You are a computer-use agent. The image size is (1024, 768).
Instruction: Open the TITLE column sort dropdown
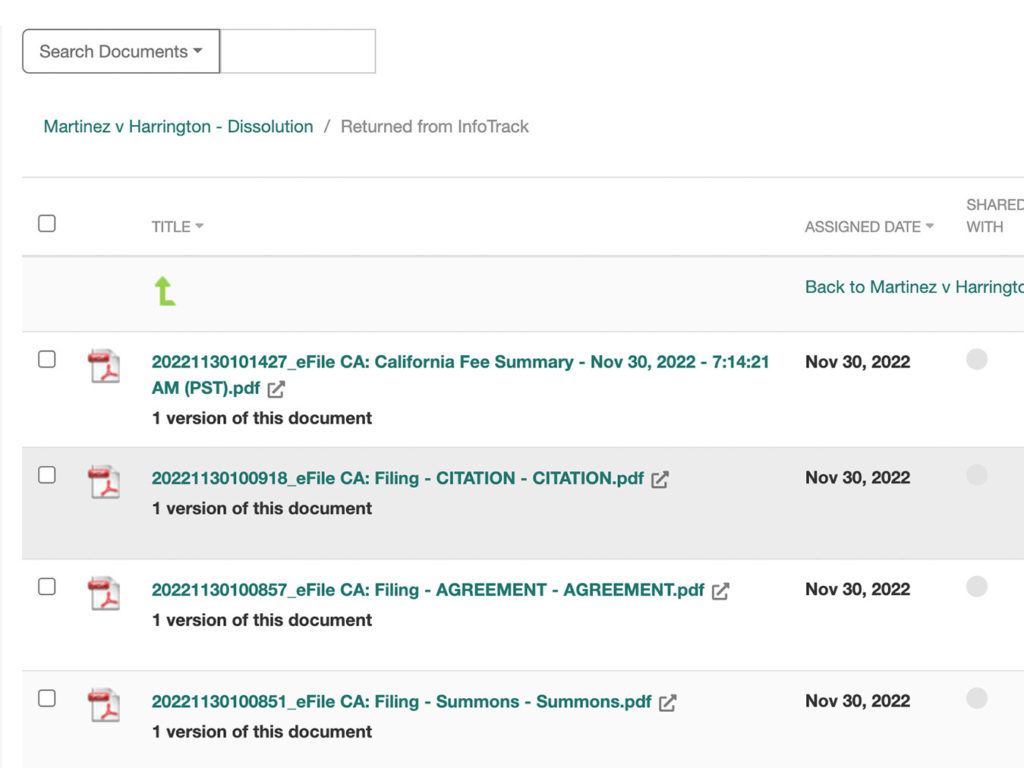(177, 227)
